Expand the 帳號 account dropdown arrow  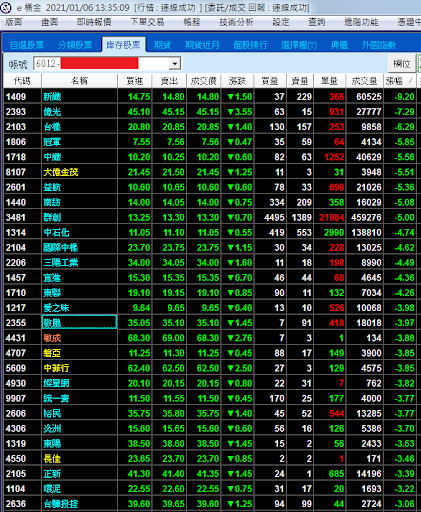(x=174, y=63)
